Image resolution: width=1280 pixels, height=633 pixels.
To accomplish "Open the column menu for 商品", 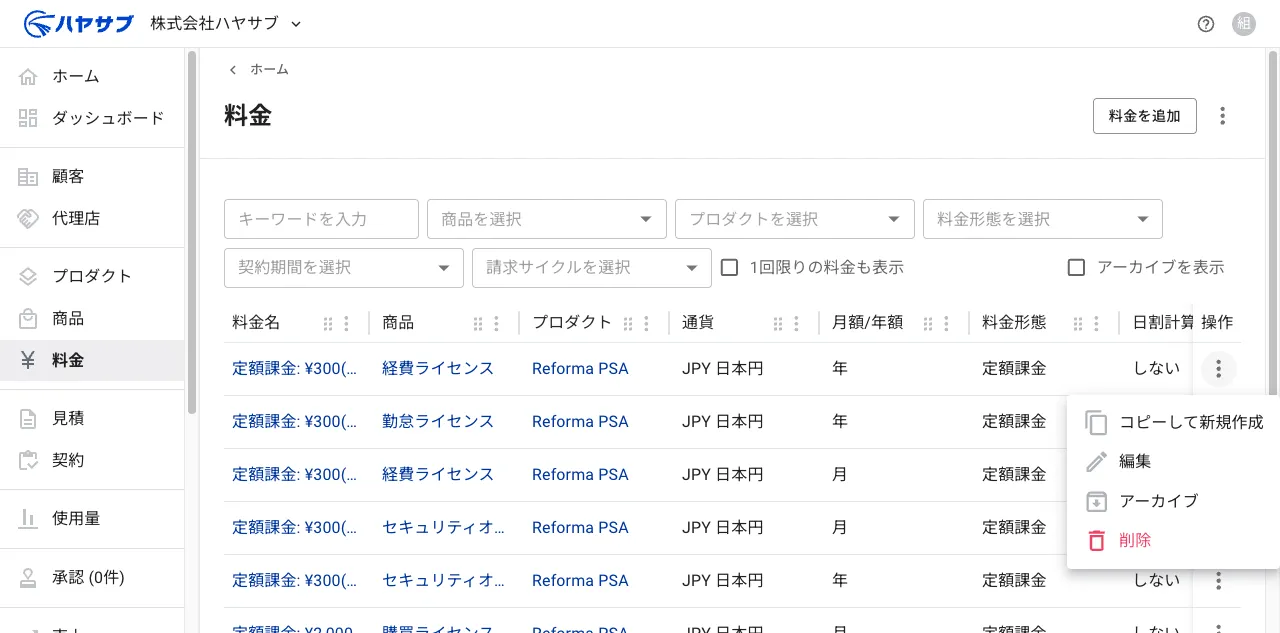I will pyautogui.click(x=496, y=324).
